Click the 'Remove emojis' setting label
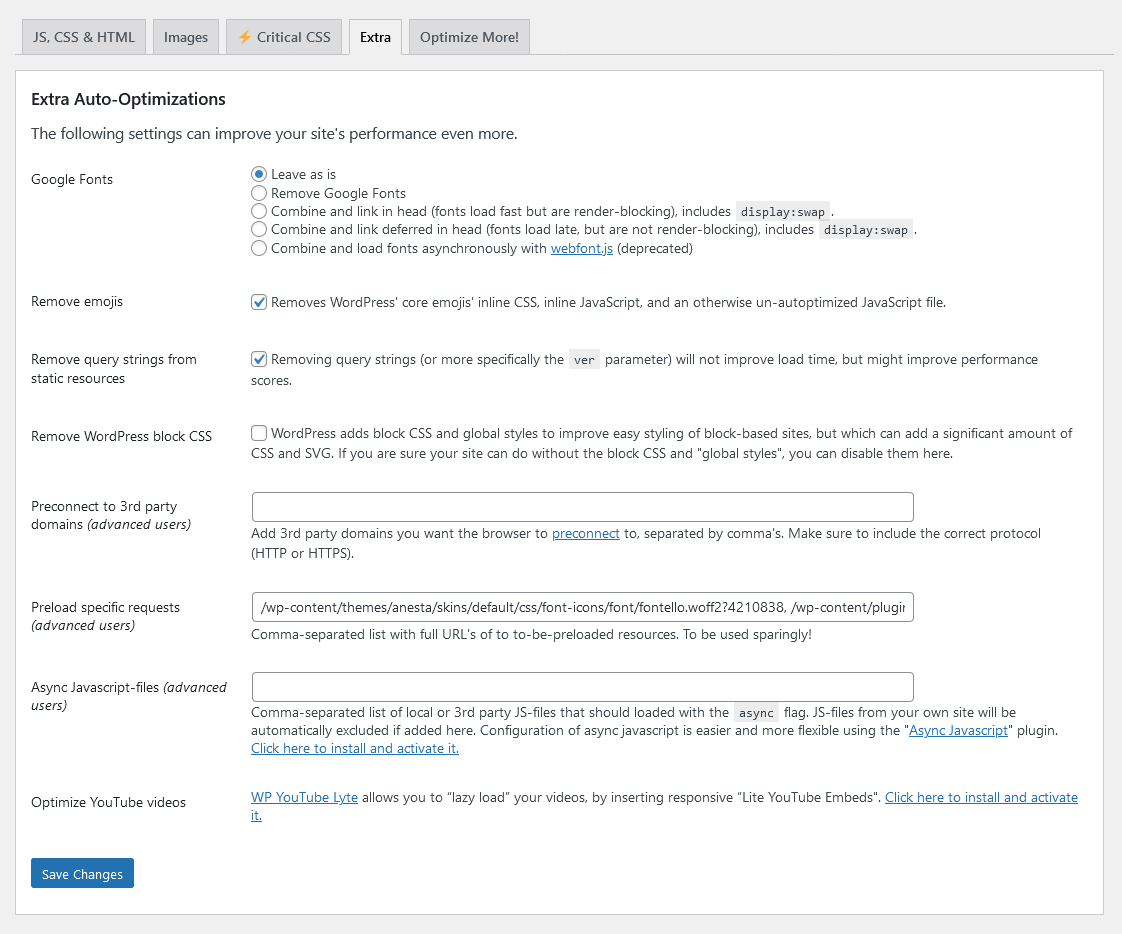Screen dimensions: 1122x934 pos(77,301)
